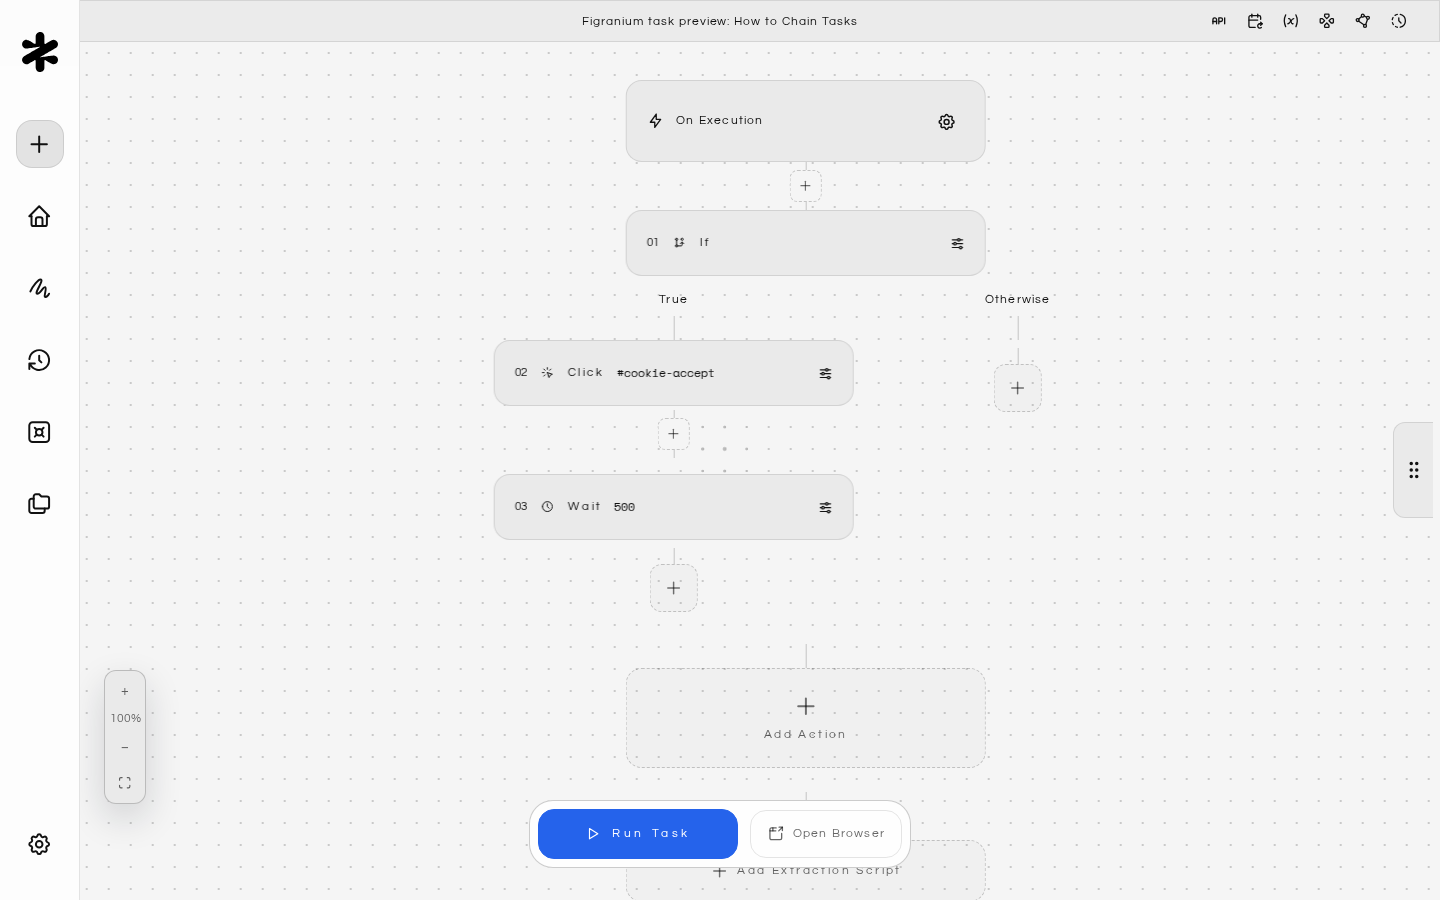The image size is (1440, 900).
Task: Click the pin icon in top bar
Action: click(1363, 21)
